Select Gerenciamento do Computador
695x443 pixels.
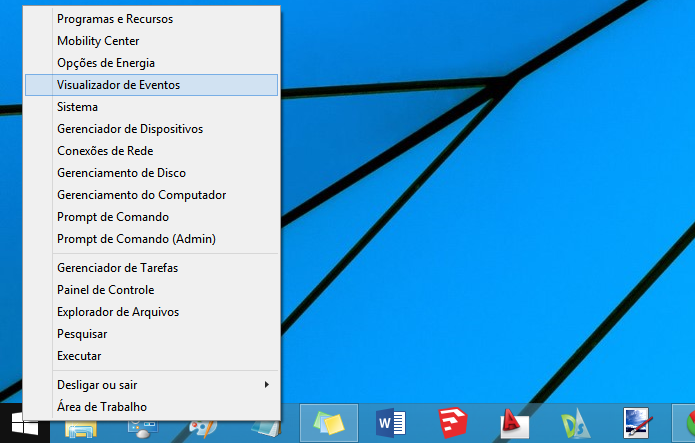152,195
